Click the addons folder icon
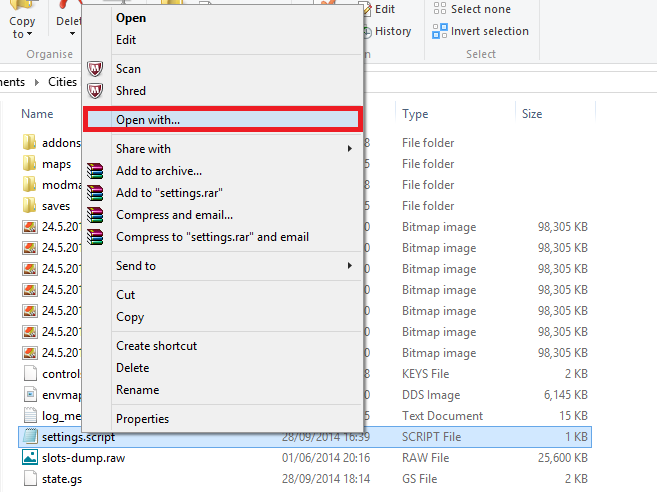The width and height of the screenshot is (657, 492). coord(30,143)
